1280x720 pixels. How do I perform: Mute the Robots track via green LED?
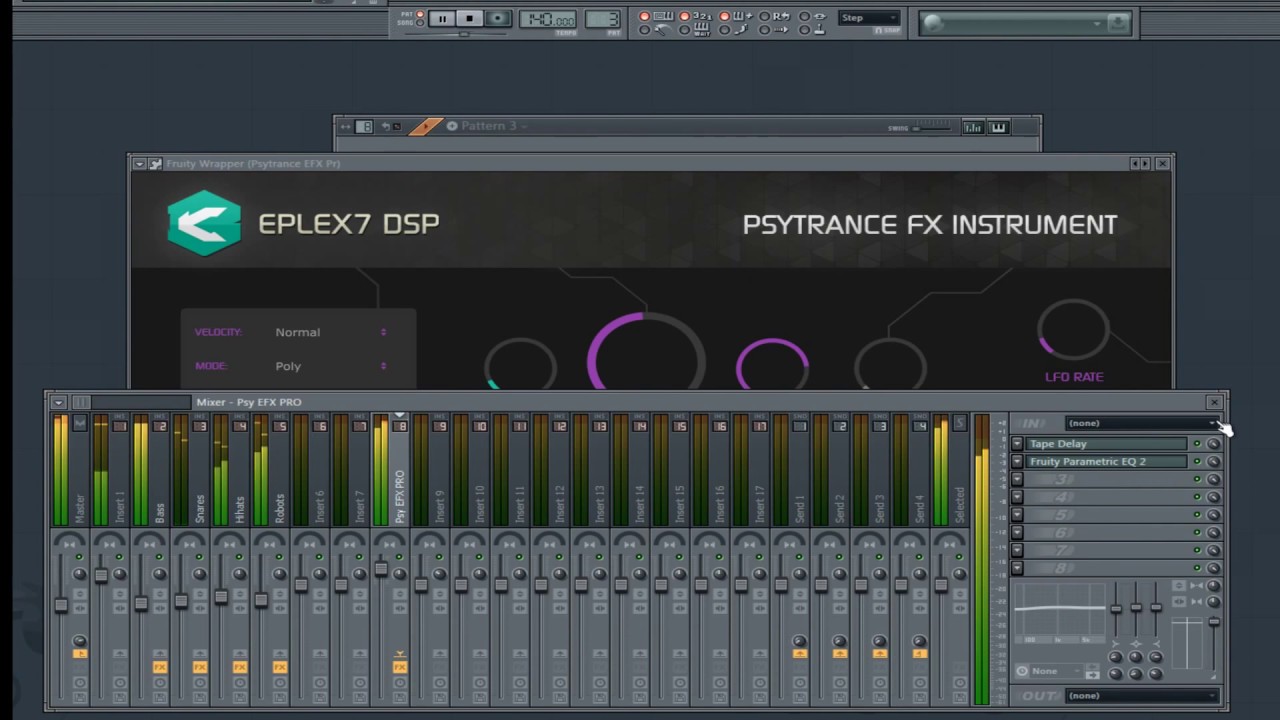tap(279, 557)
